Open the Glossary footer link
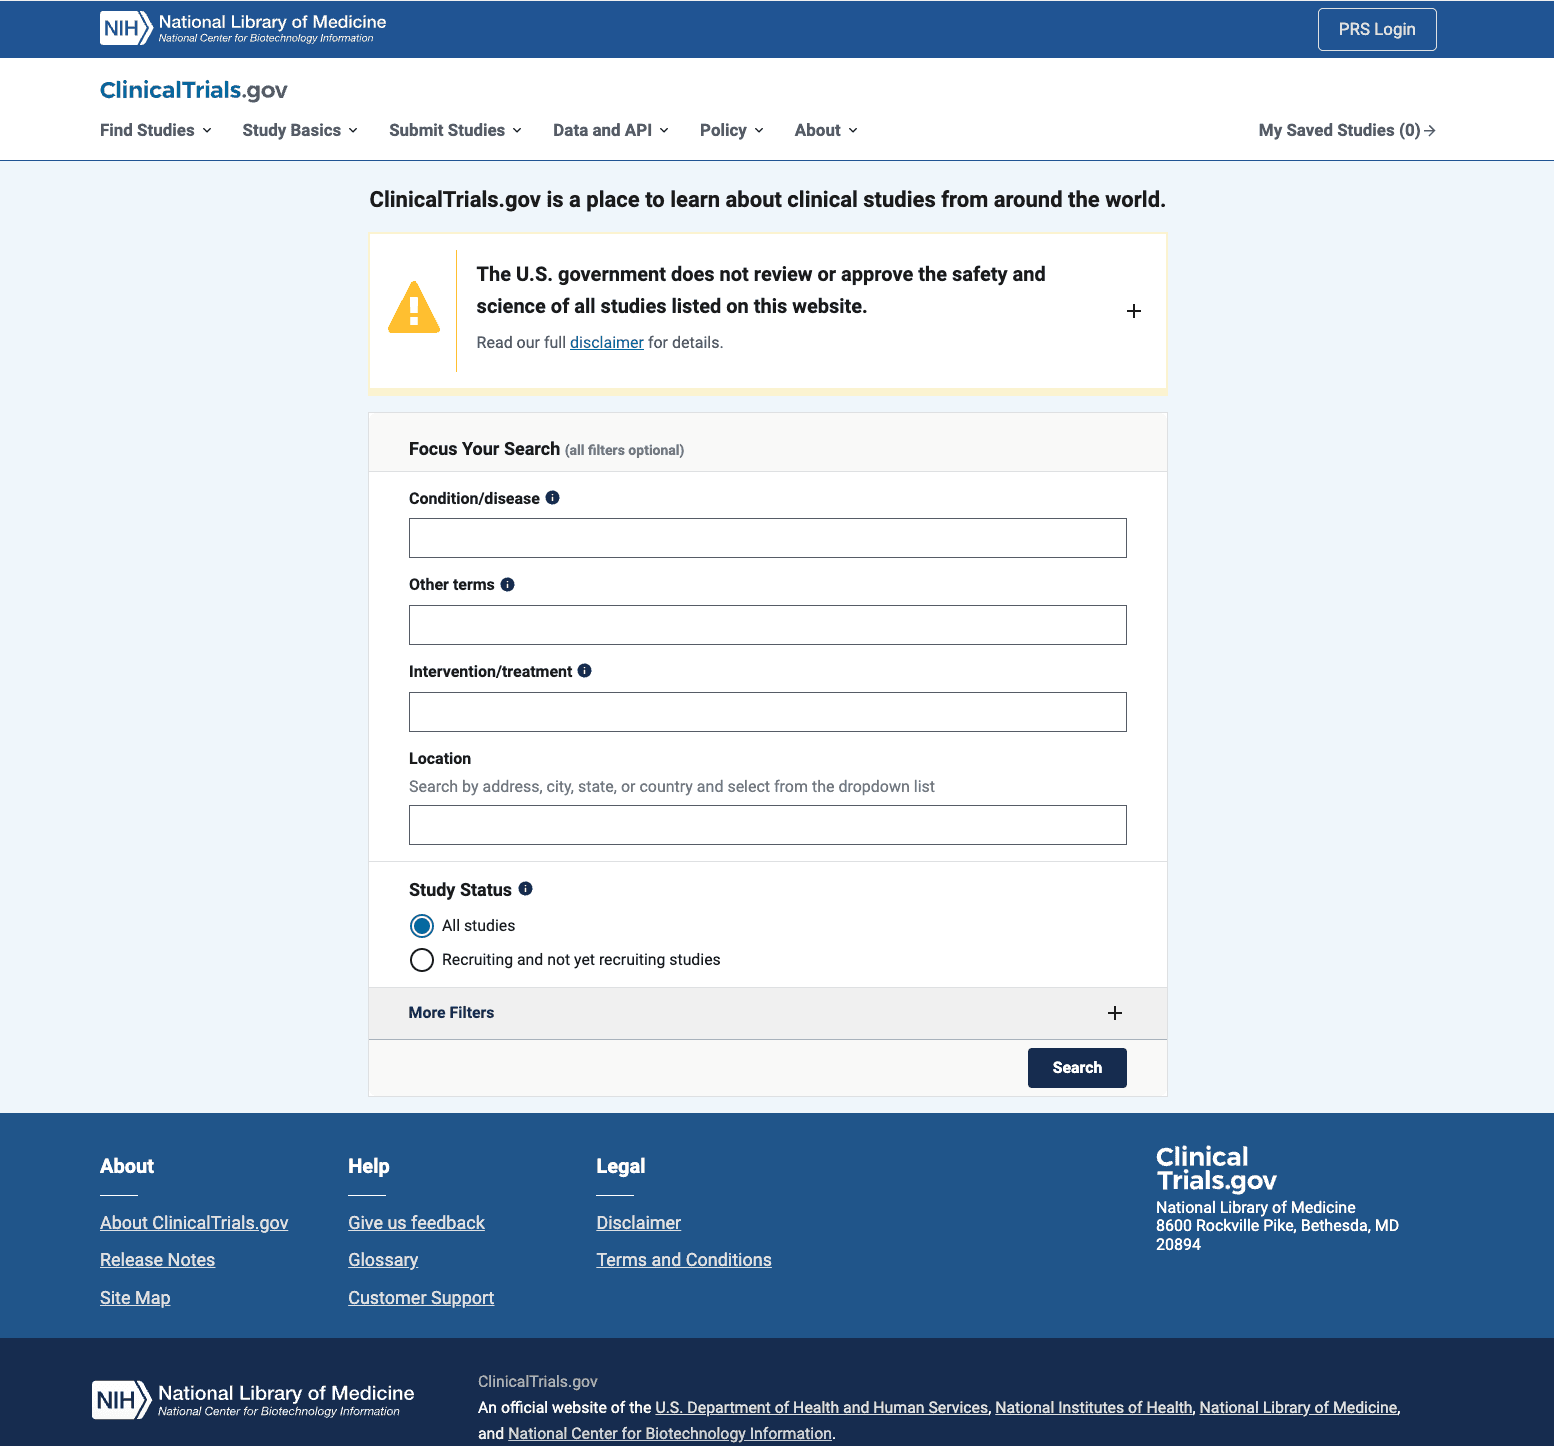 coord(383,1260)
